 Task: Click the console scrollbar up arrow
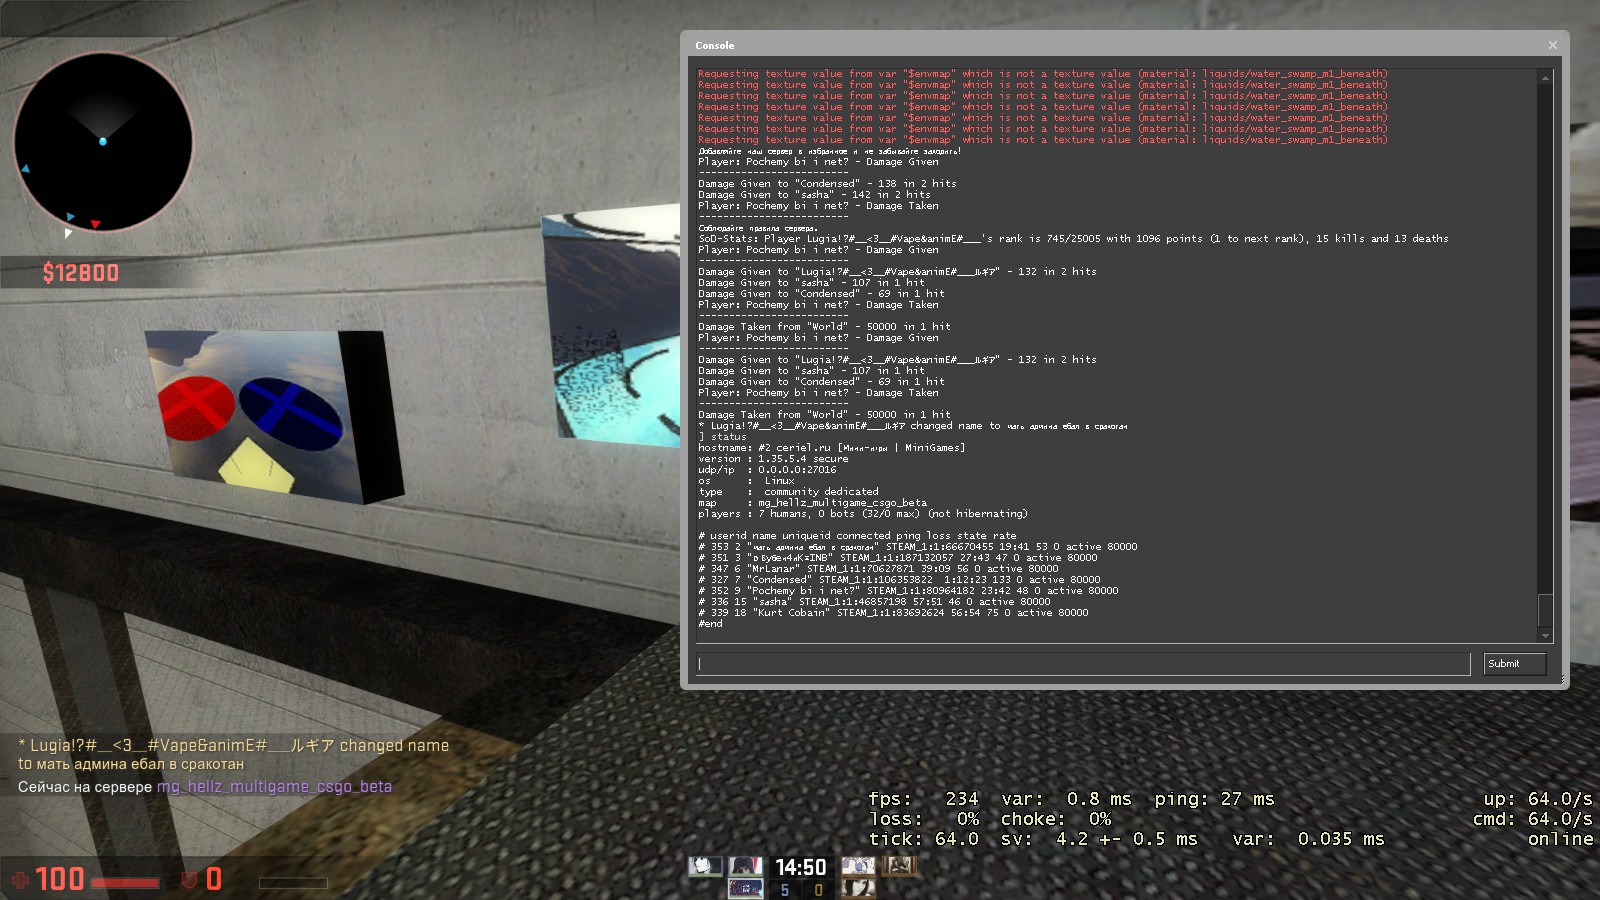coord(1545,78)
